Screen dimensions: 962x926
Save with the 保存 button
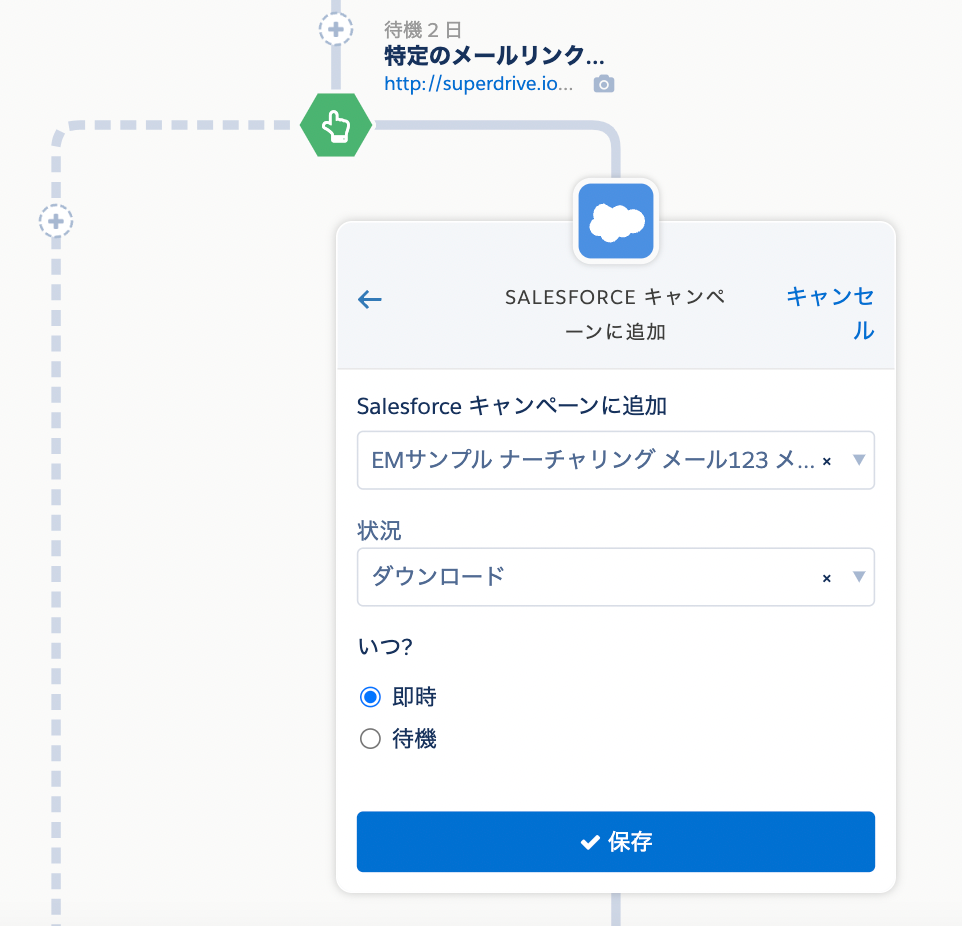(616, 842)
